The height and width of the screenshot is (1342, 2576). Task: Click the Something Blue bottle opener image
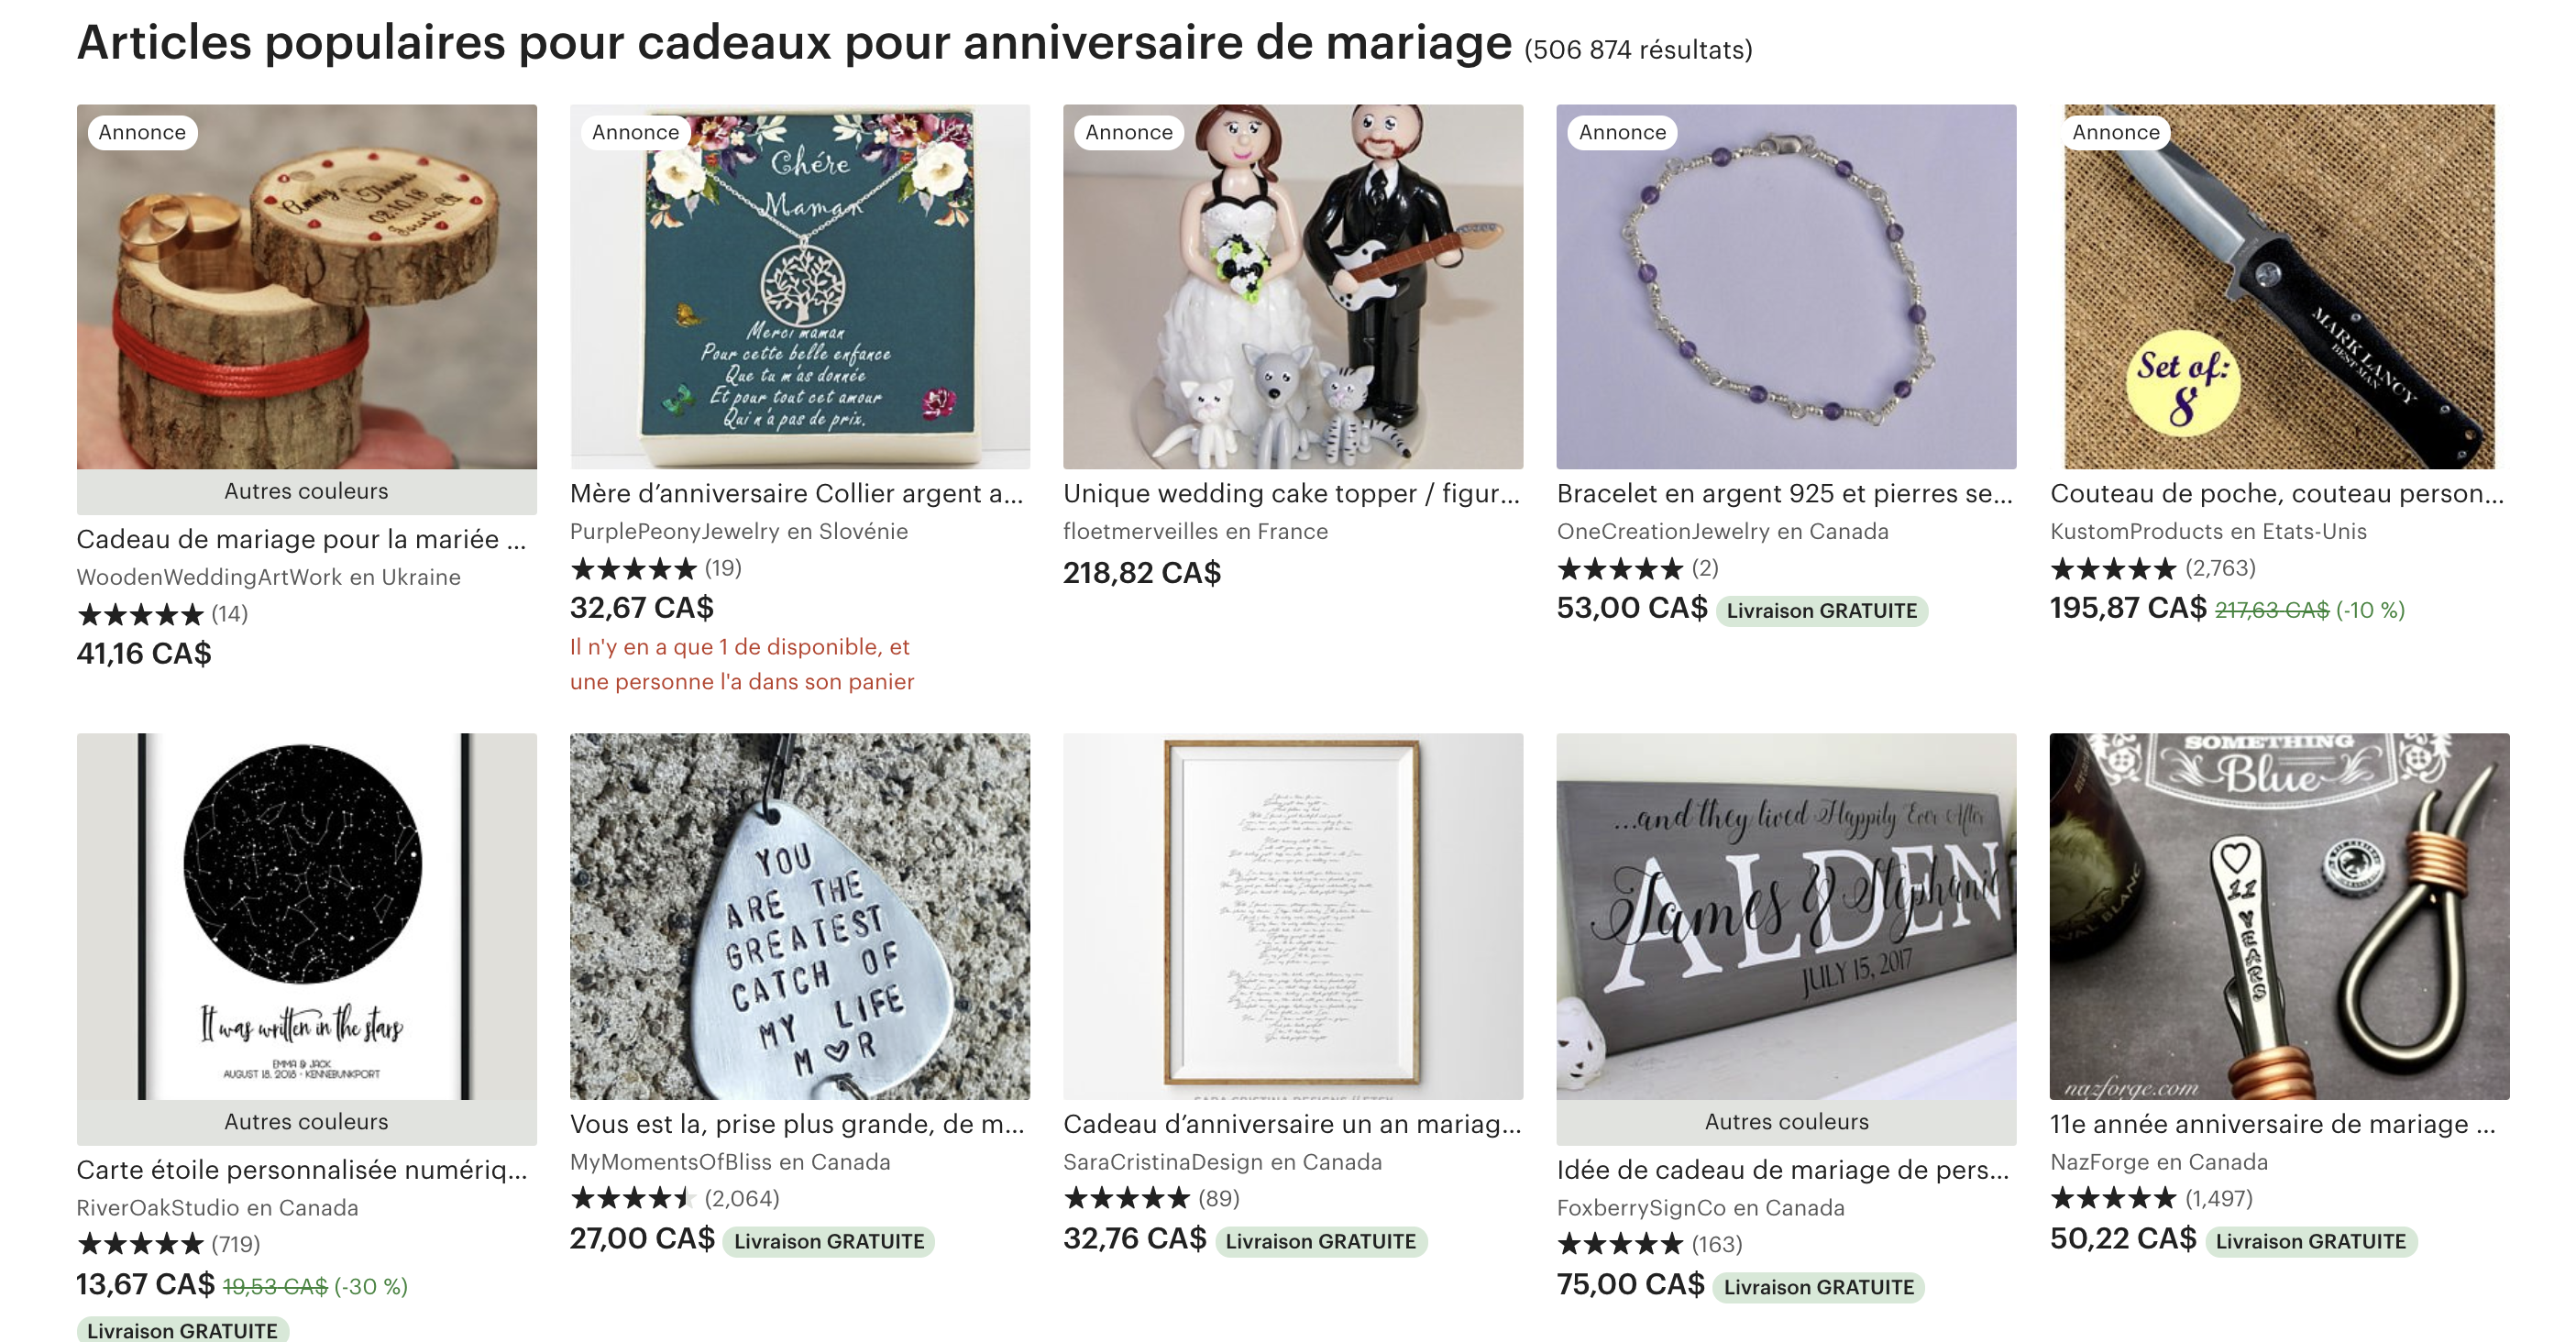pyautogui.click(x=2279, y=916)
